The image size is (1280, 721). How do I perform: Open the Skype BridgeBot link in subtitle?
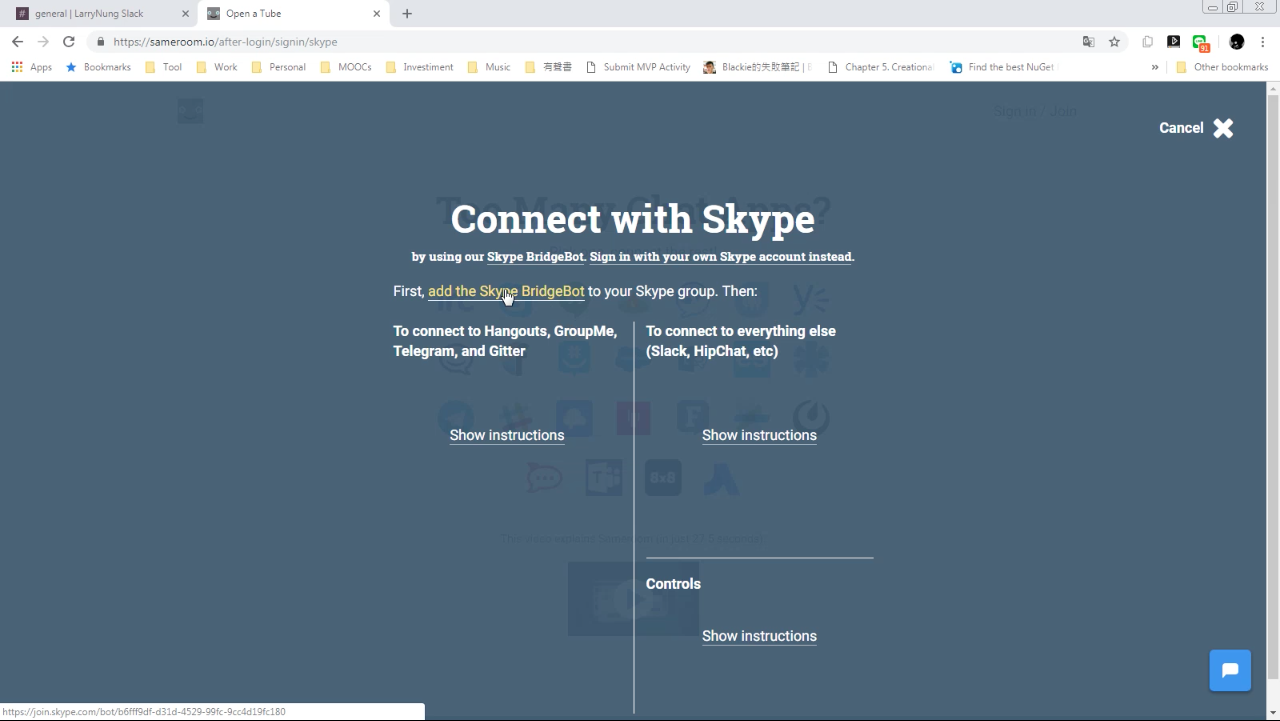click(535, 257)
